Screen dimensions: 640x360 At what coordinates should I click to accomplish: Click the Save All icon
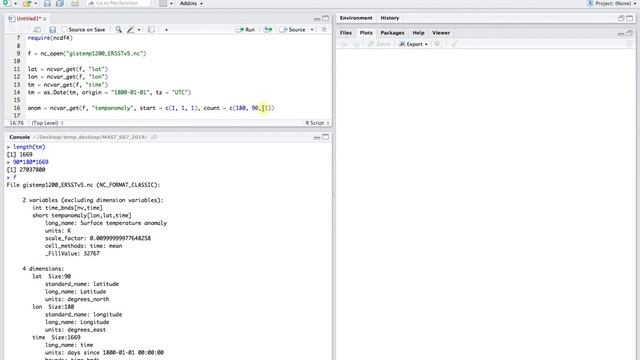60,3
